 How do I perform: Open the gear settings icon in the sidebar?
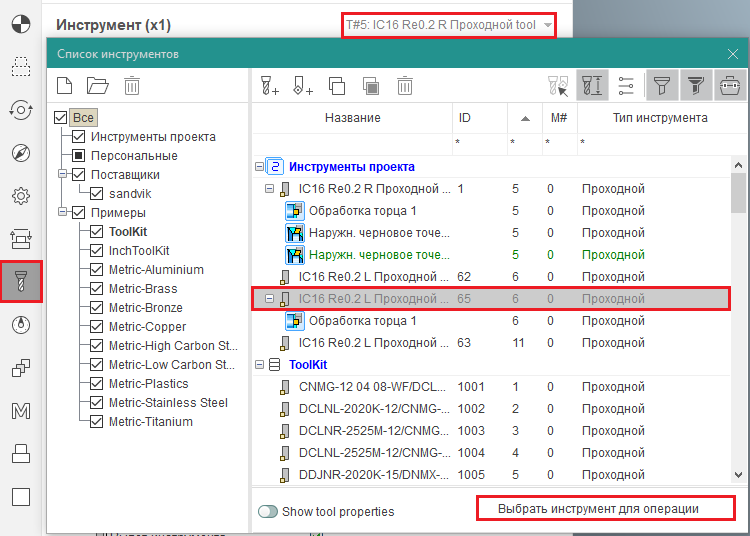(21, 195)
